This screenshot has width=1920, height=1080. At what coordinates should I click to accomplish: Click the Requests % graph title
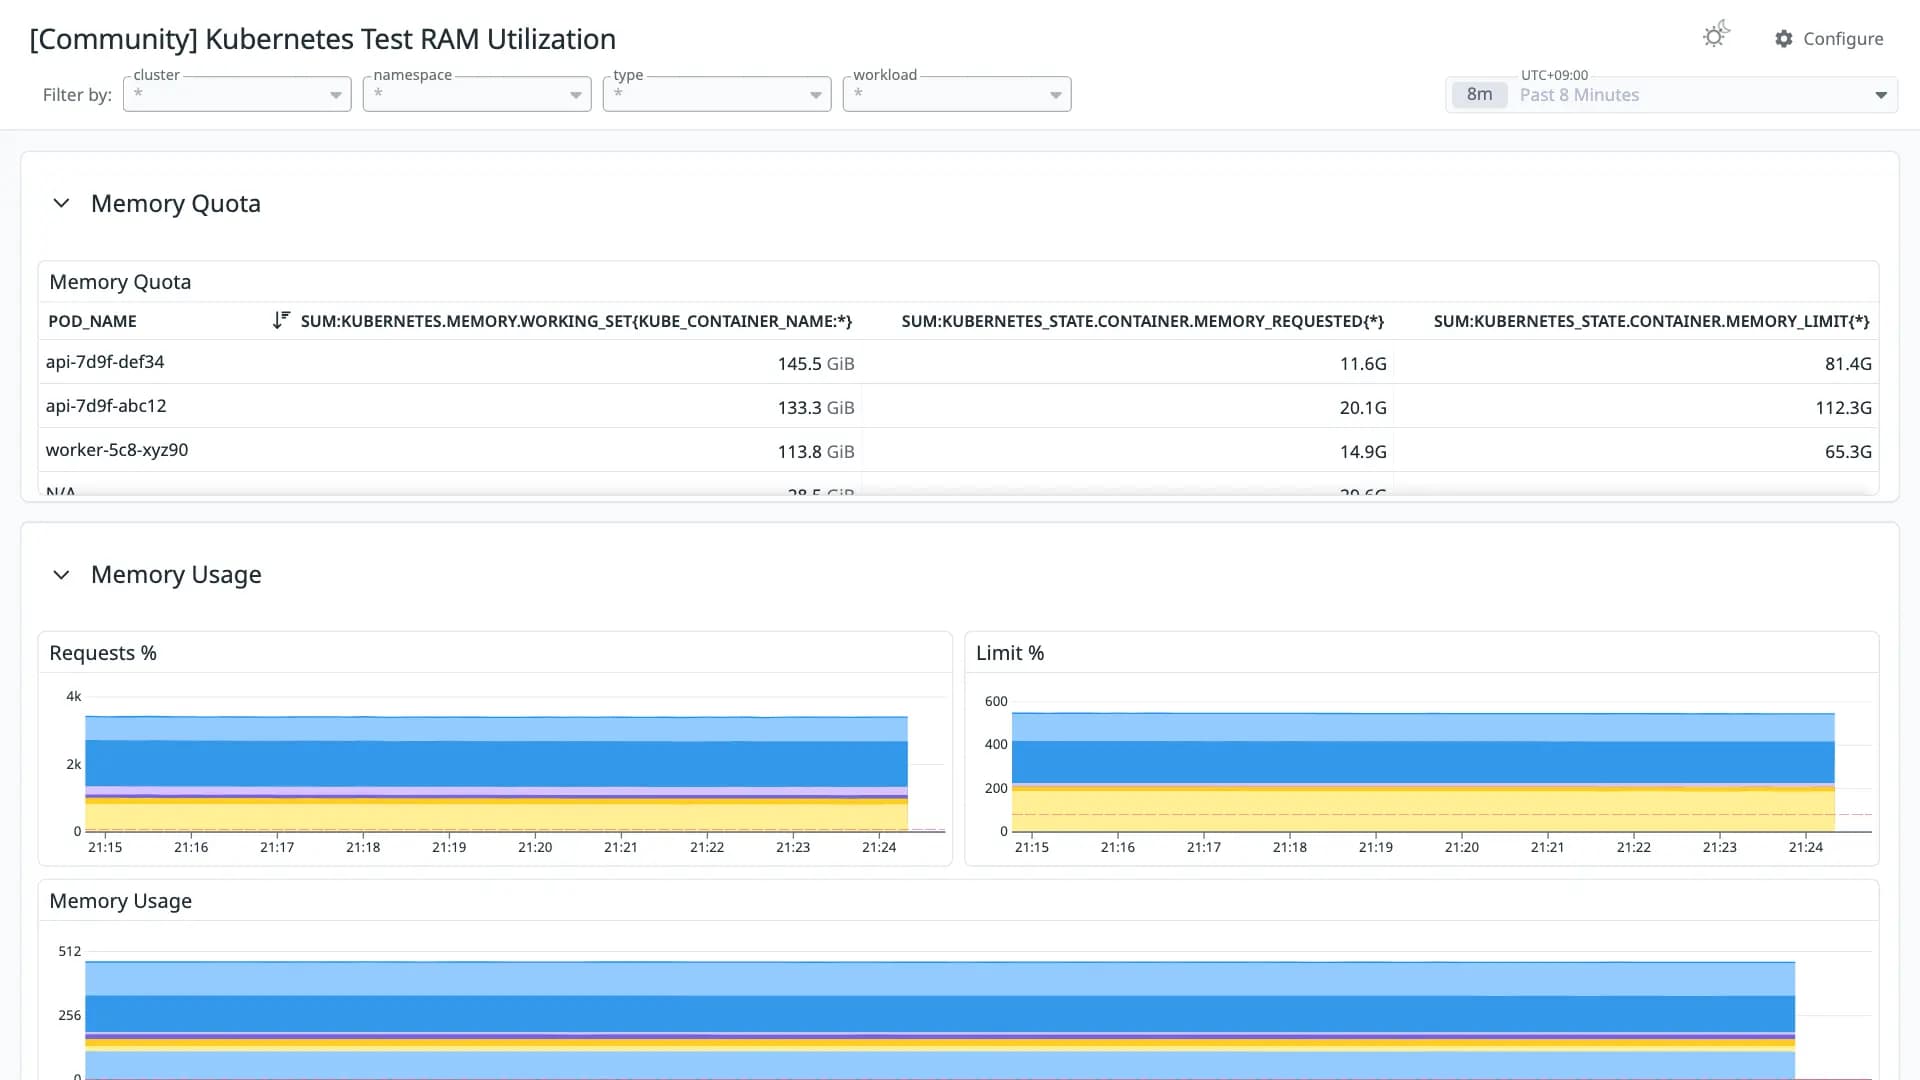(x=103, y=653)
